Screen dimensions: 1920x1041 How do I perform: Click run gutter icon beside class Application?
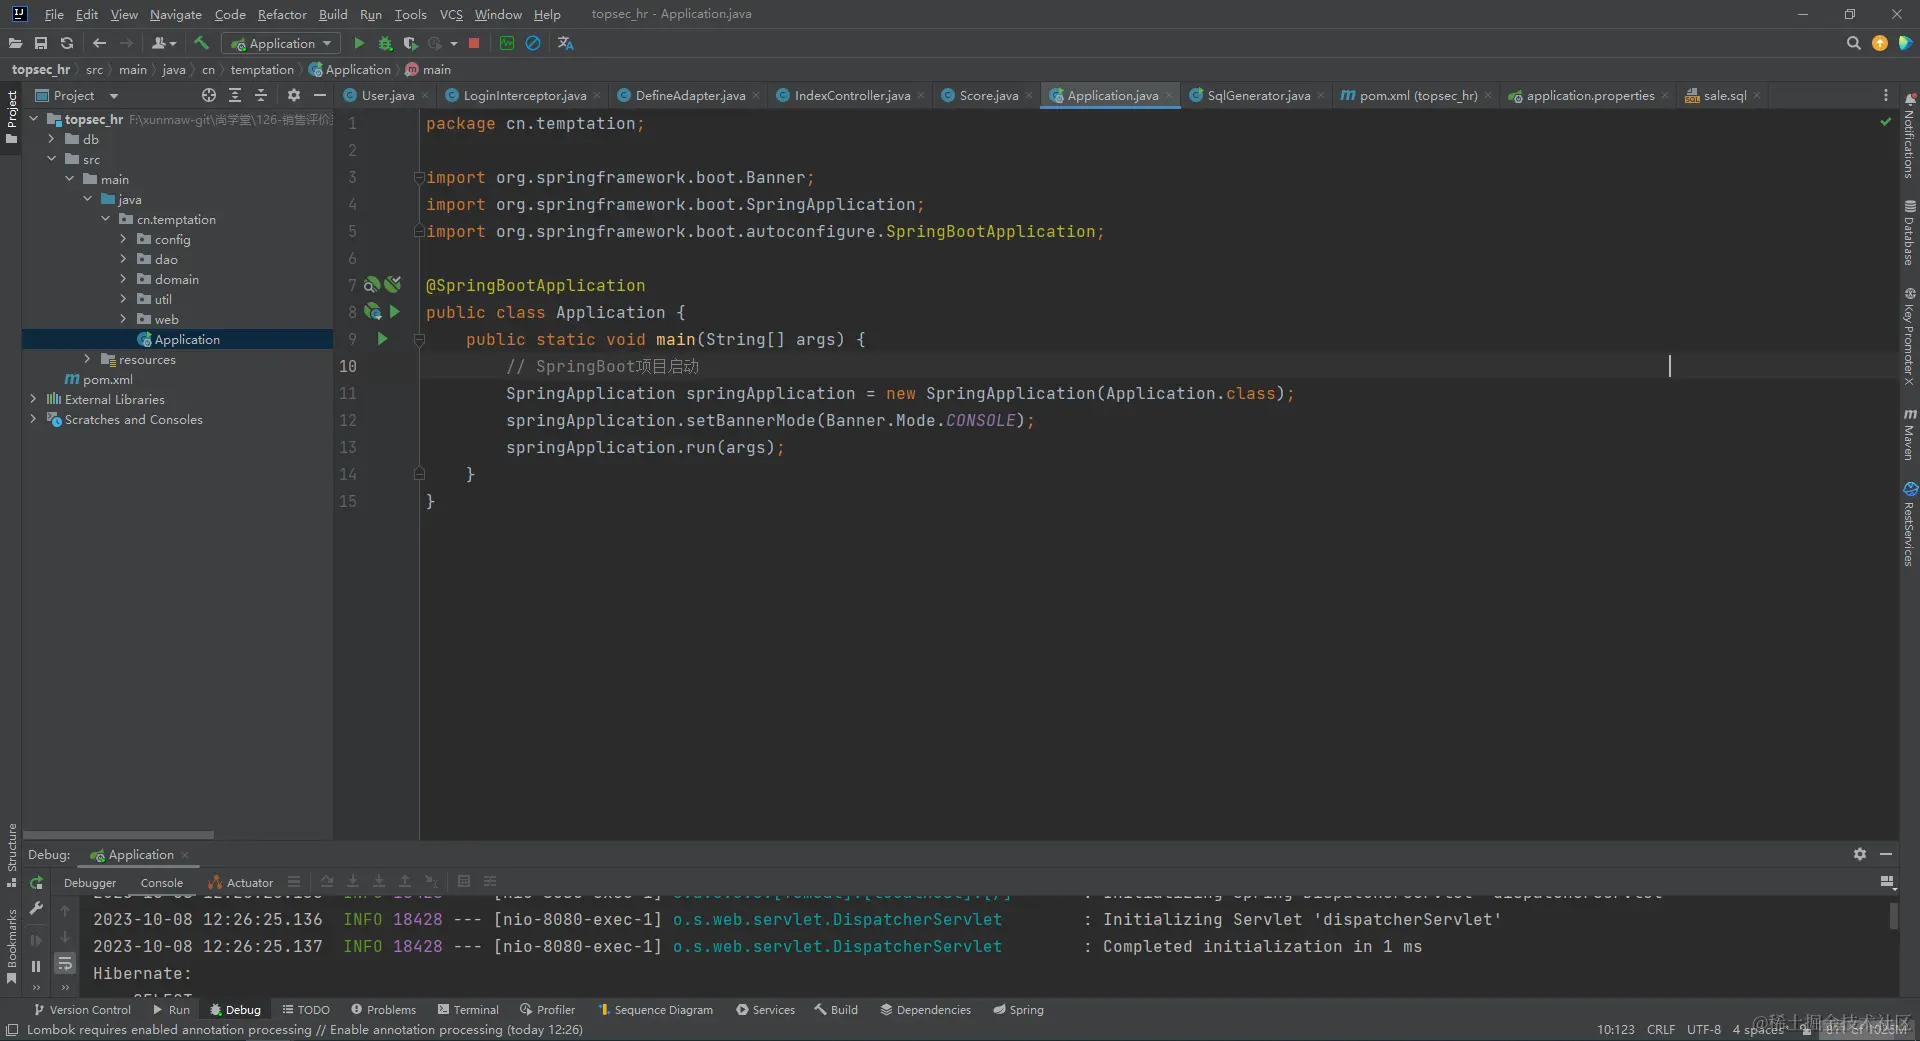(394, 312)
